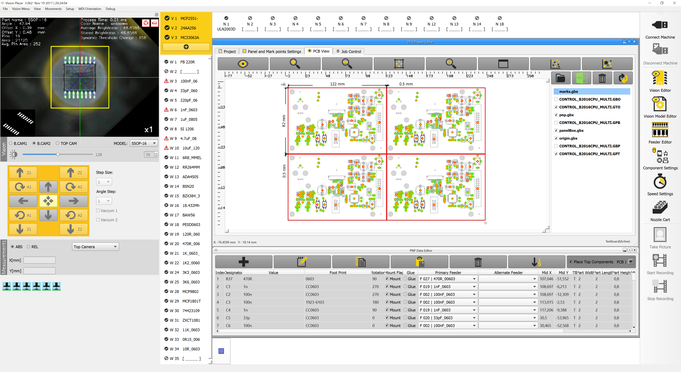Image resolution: width=681 pixels, height=372 pixels.
Task: Click the trash delete icon in PNP Data Editor
Action: pos(478,262)
